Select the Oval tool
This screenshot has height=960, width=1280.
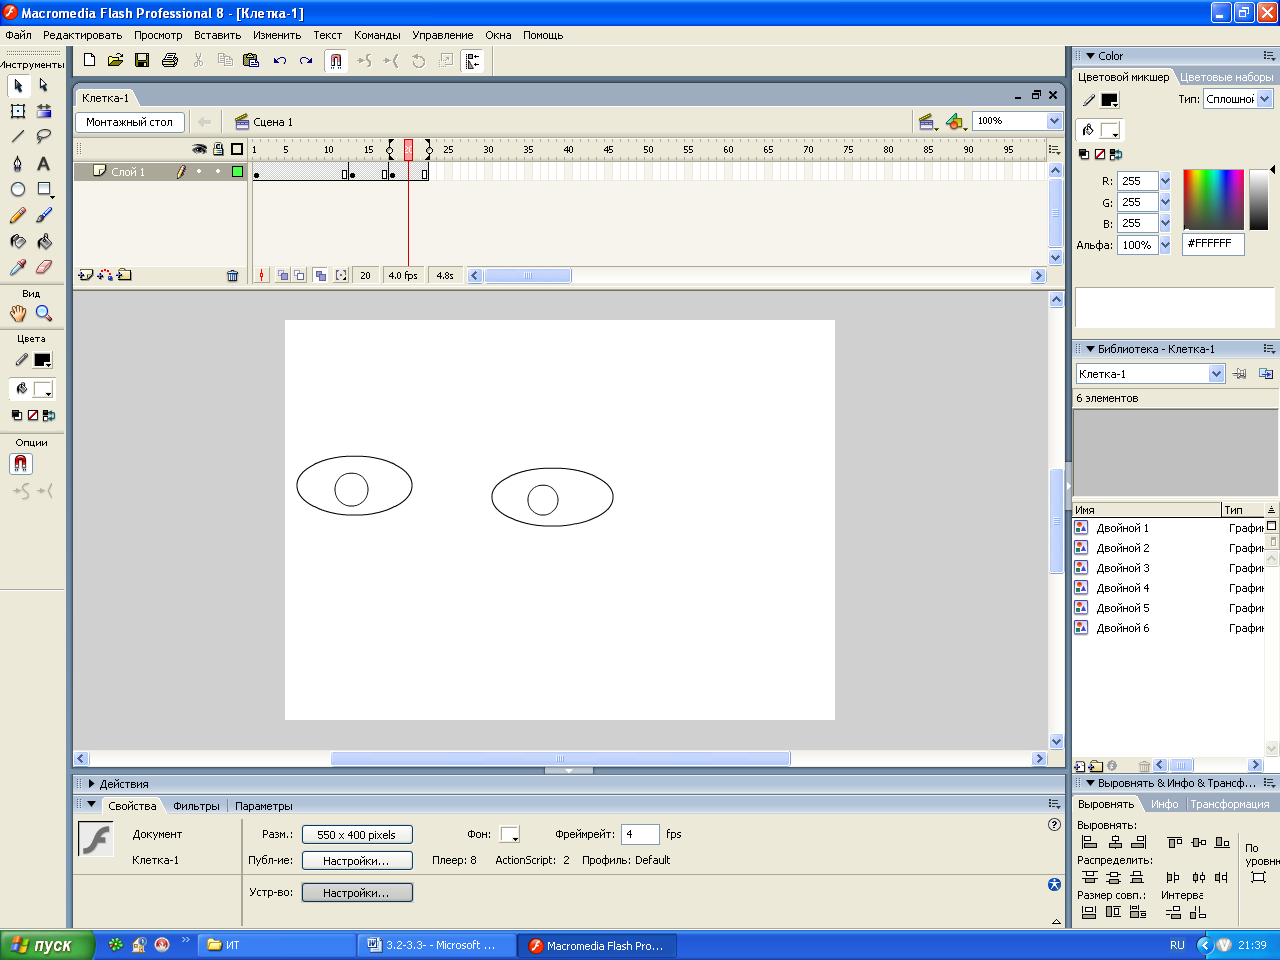pos(18,189)
